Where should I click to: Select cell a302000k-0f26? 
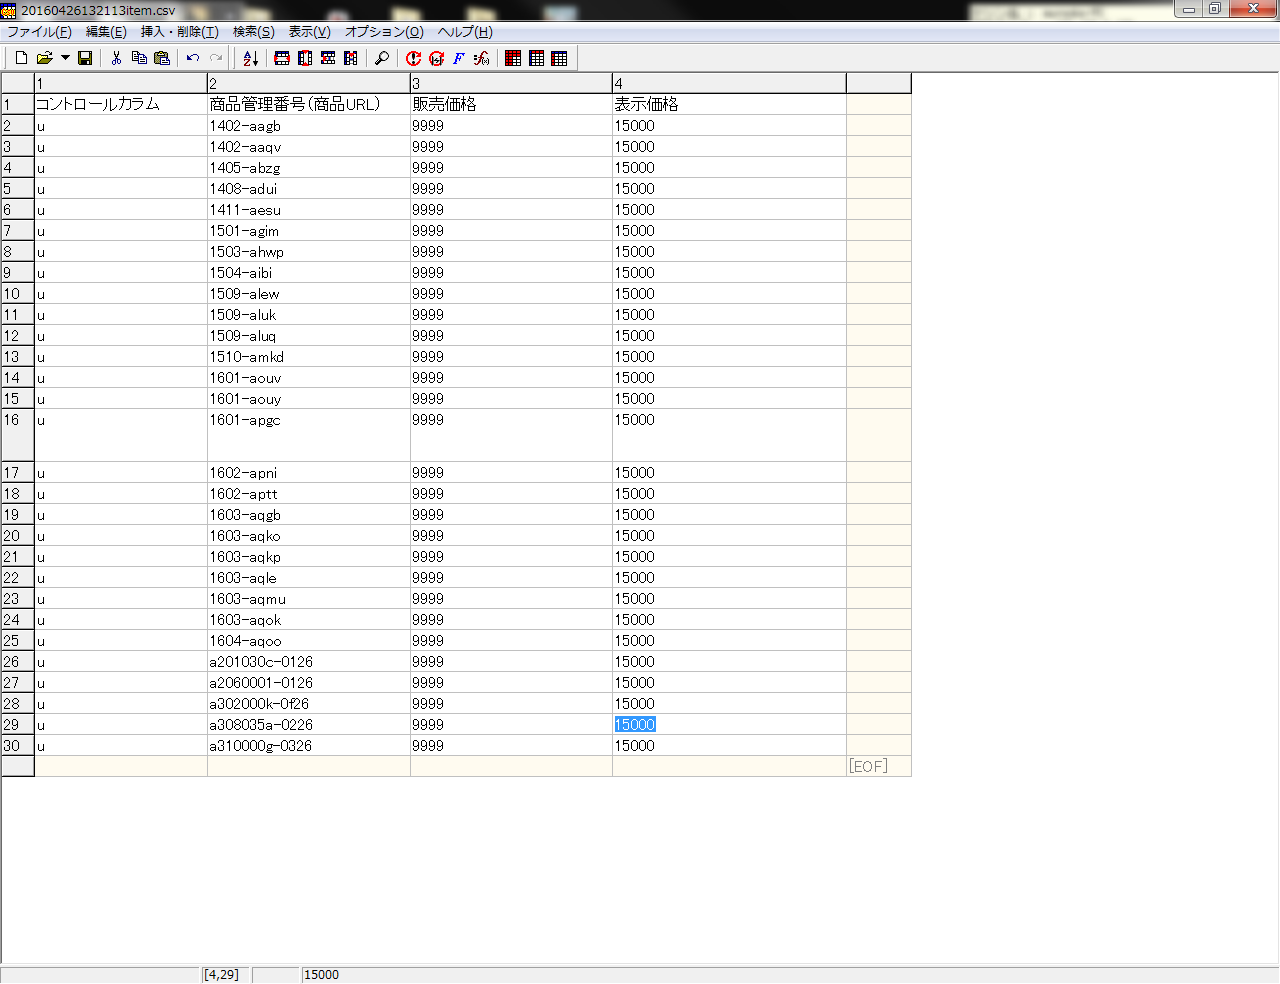pyautogui.click(x=309, y=704)
